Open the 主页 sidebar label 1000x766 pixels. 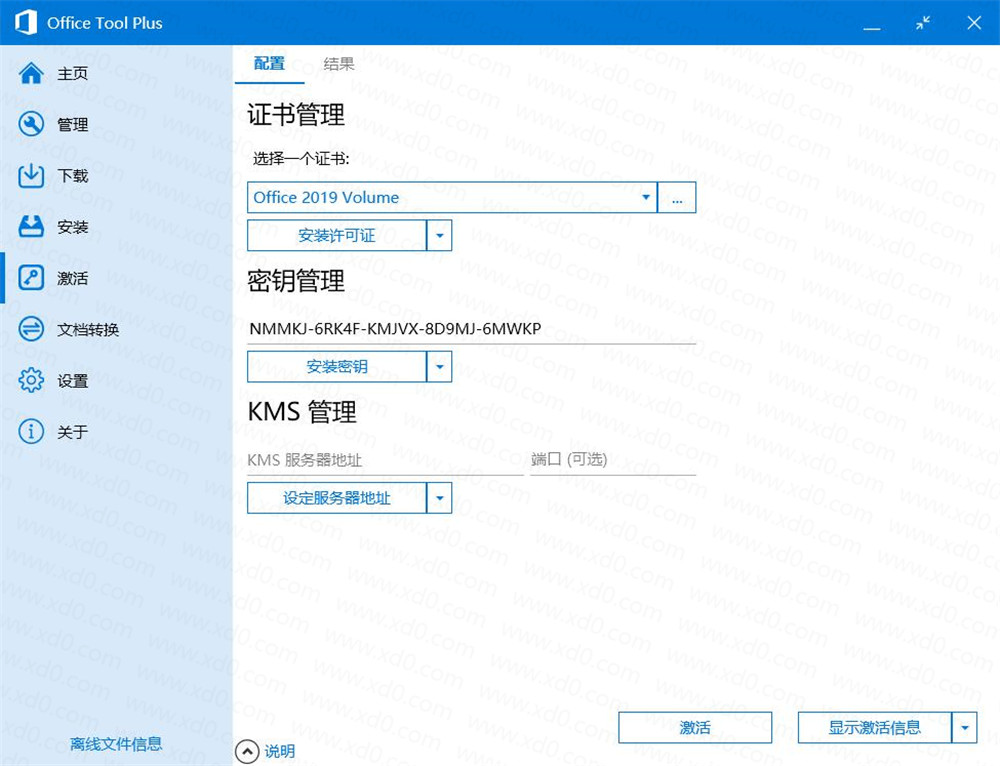pyautogui.click(x=73, y=74)
